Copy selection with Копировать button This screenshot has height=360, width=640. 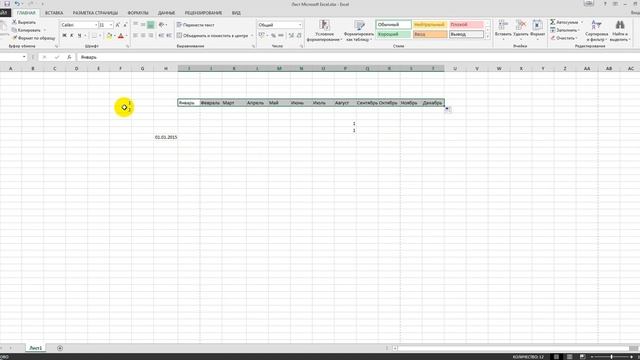[x=26, y=30]
